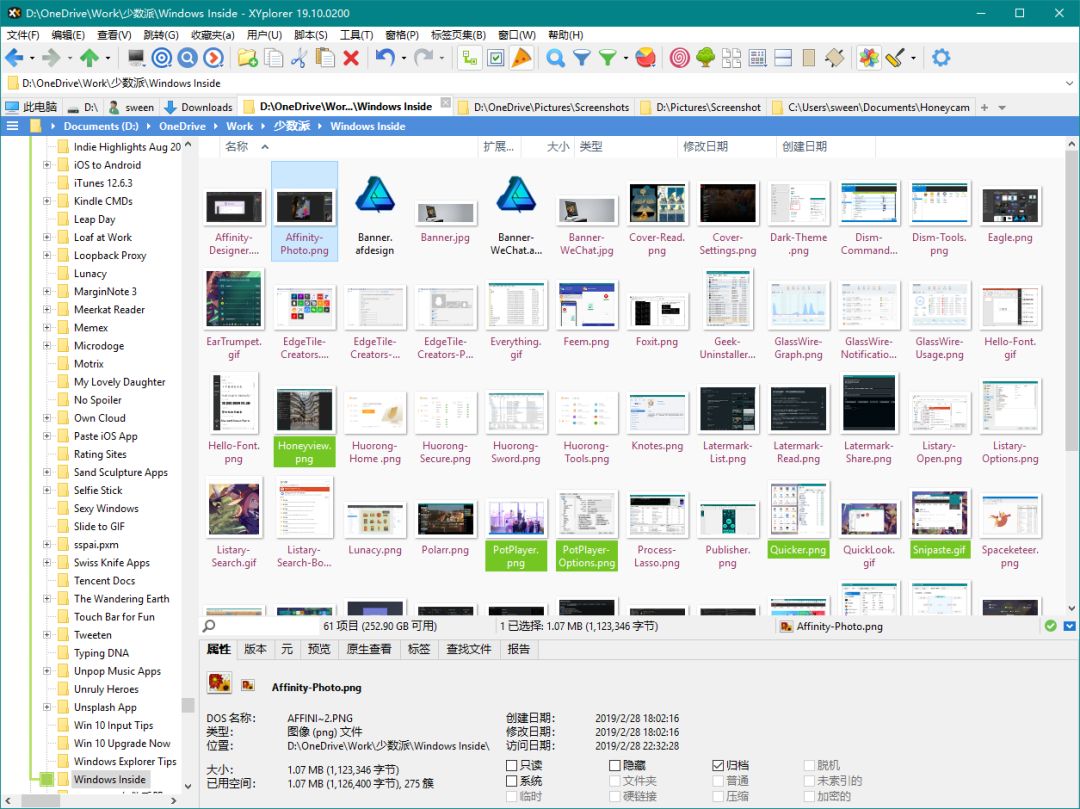
Task: Click the brush sweep toolbar icon
Action: (895, 58)
